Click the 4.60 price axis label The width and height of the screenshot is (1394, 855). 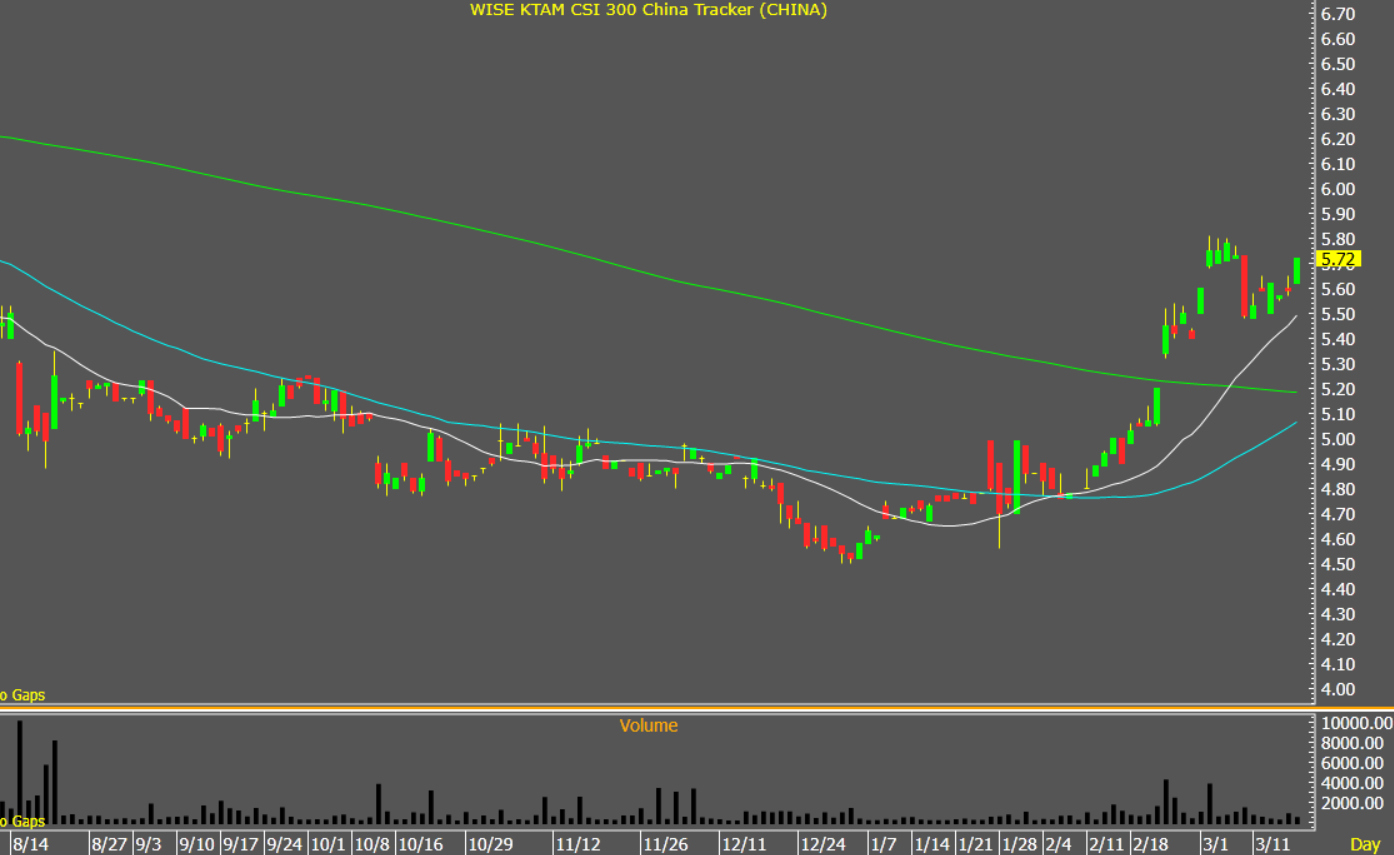(1338, 539)
